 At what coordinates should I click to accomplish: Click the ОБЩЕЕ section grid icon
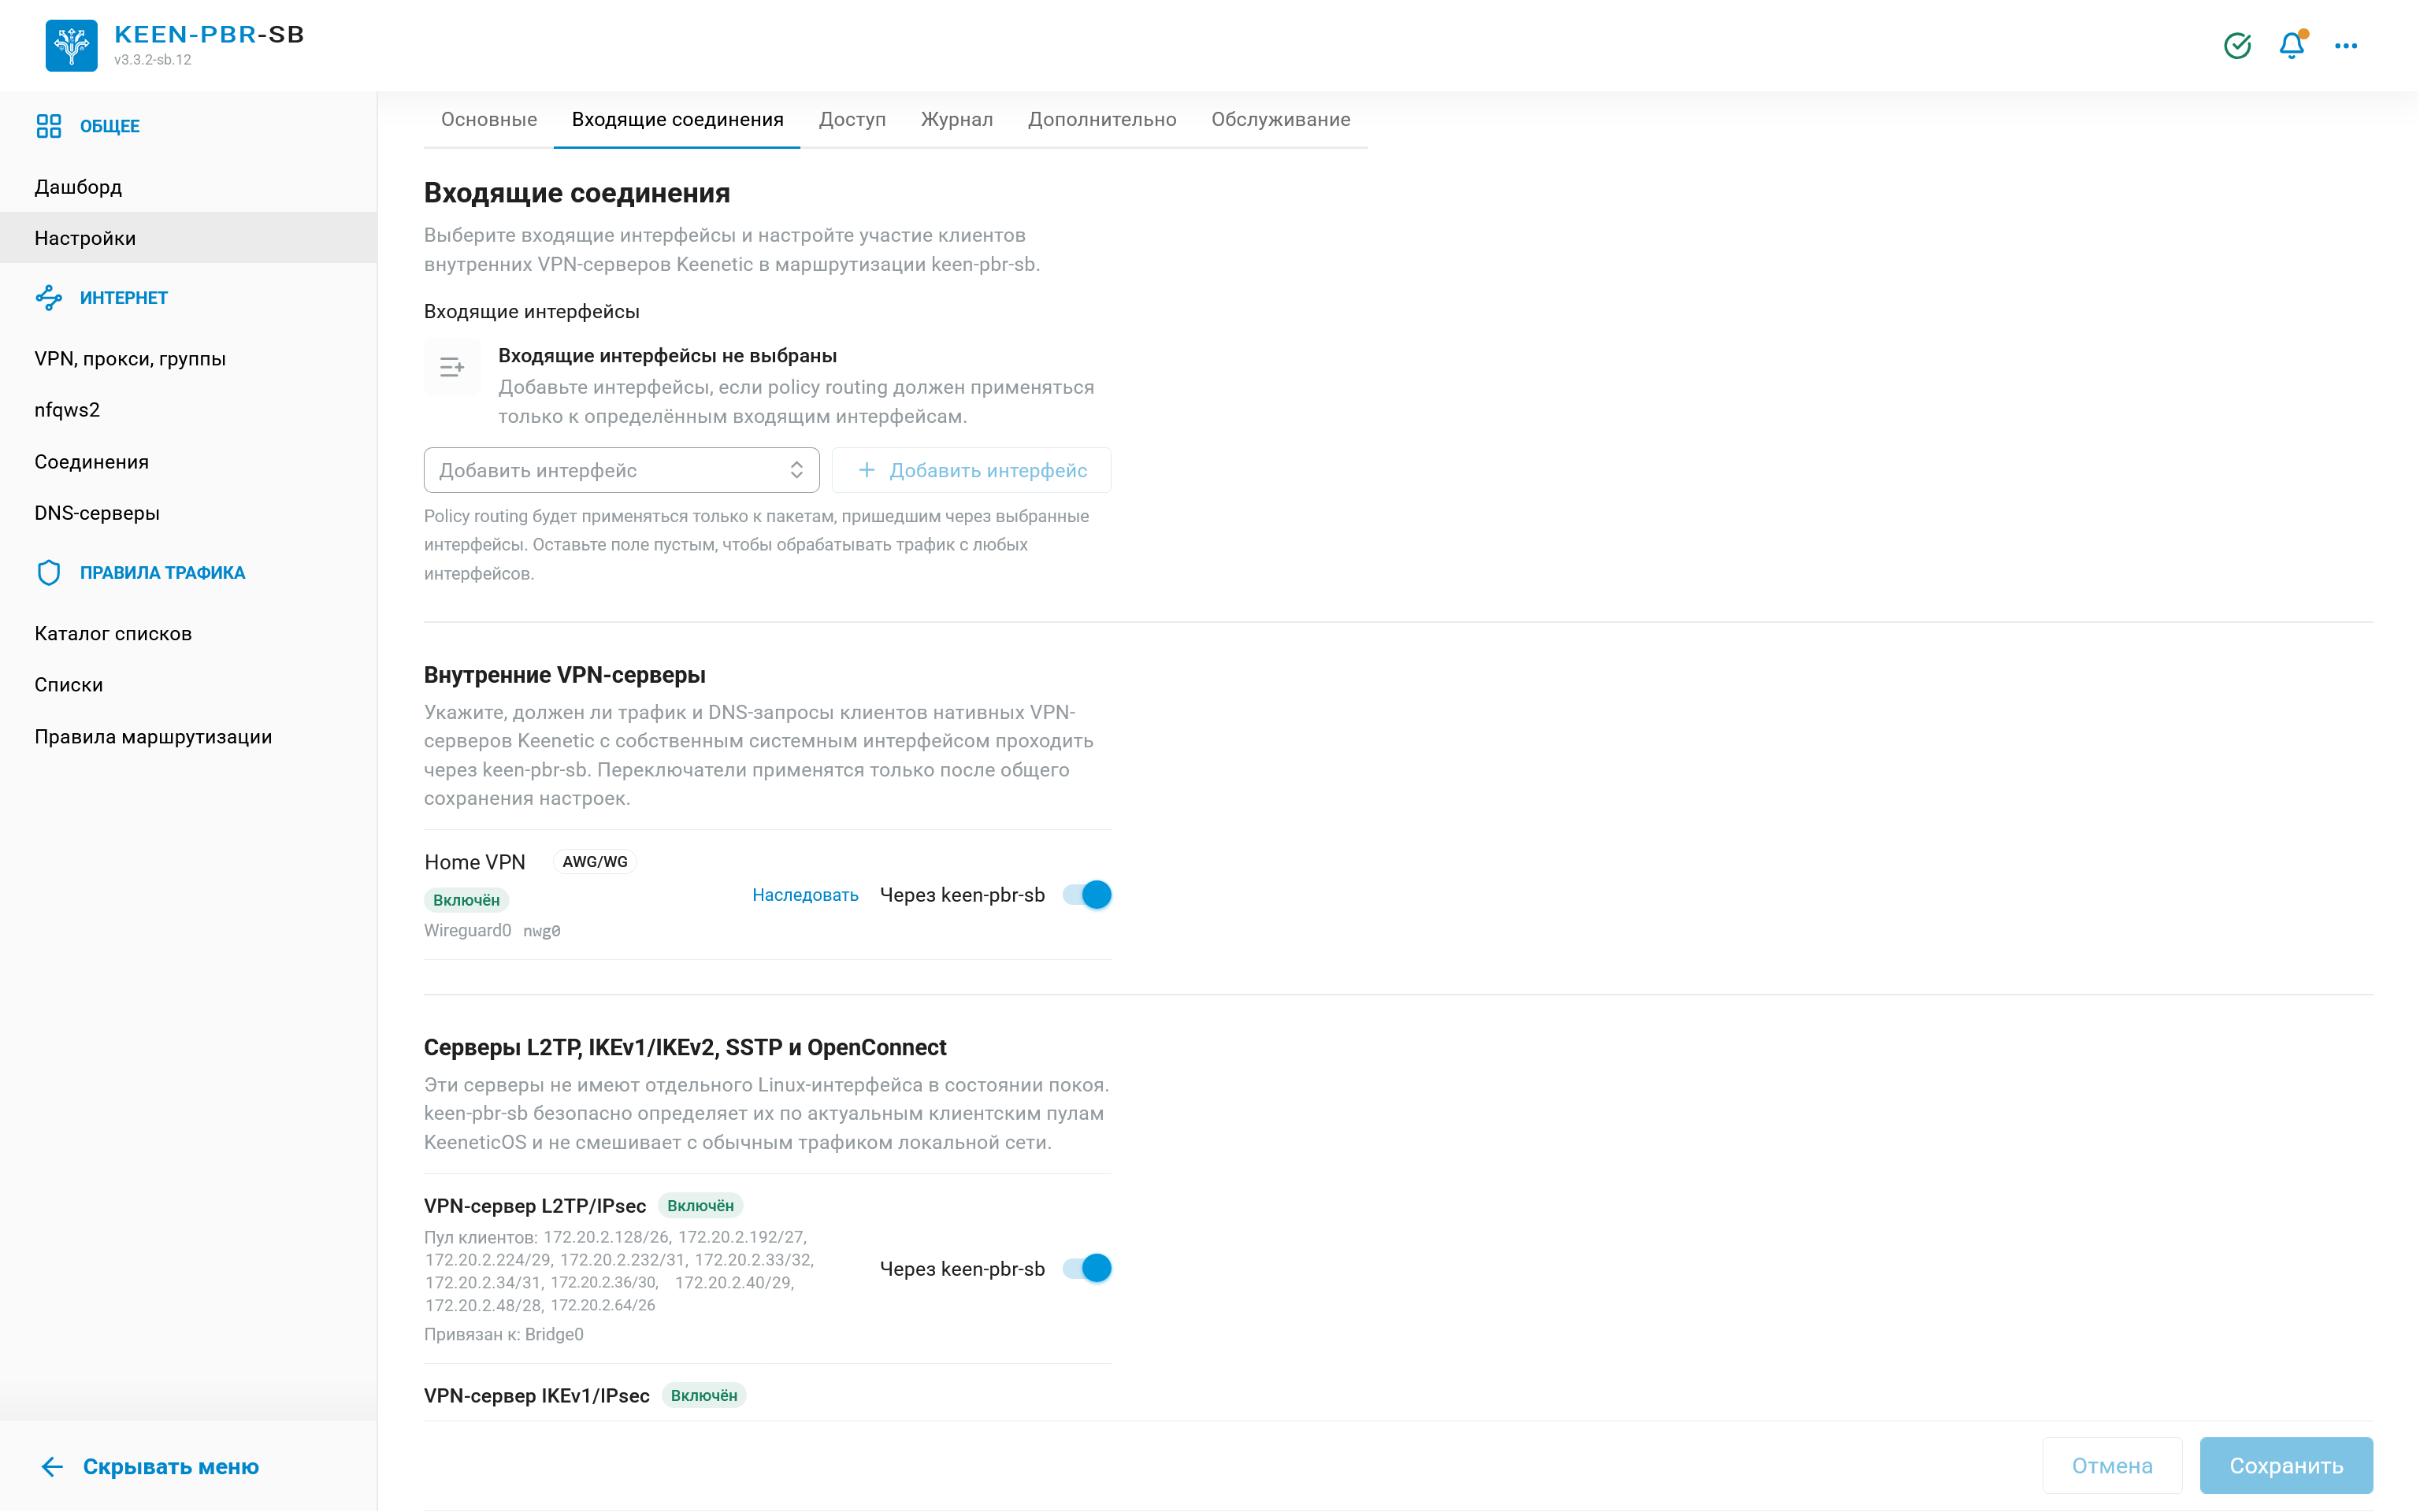click(x=48, y=126)
